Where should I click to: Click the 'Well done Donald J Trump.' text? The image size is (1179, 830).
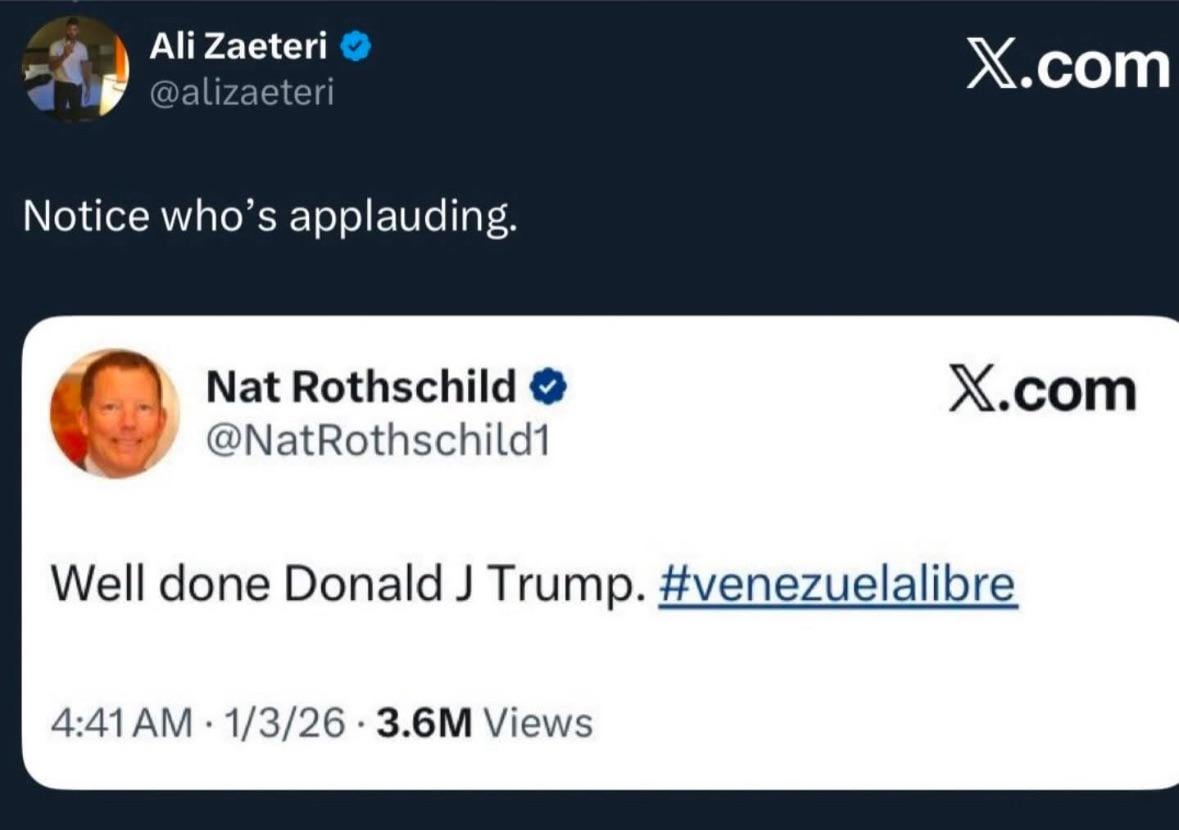coord(348,585)
